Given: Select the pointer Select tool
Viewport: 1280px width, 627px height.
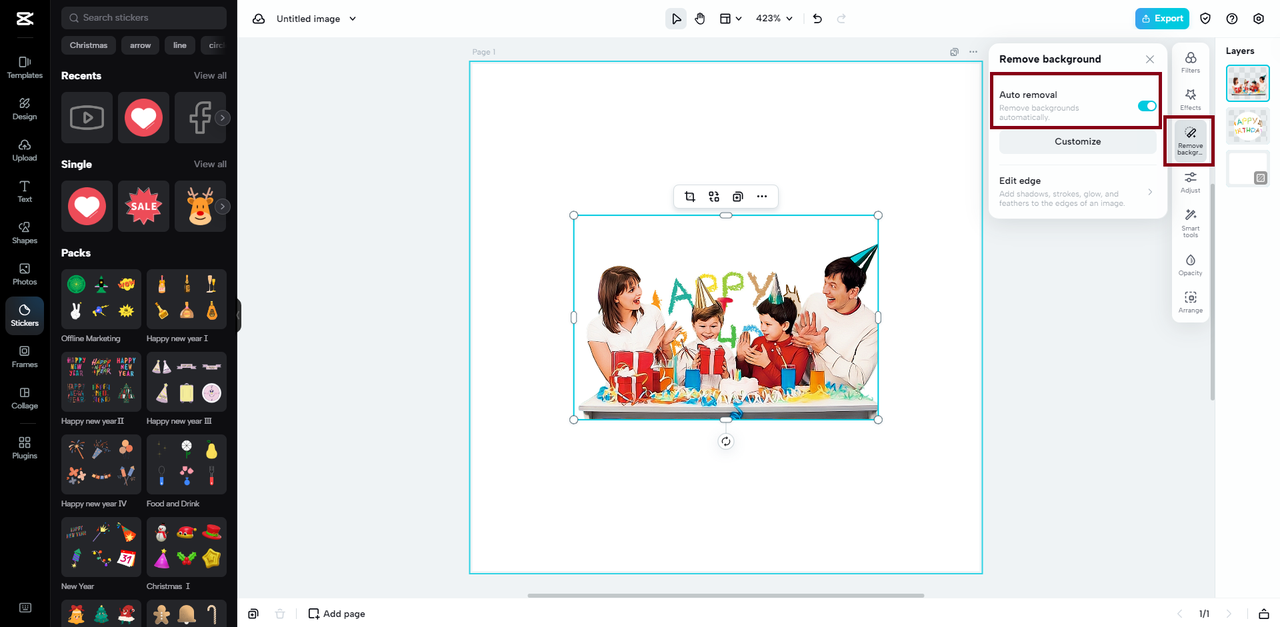Looking at the screenshot, I should 676,18.
